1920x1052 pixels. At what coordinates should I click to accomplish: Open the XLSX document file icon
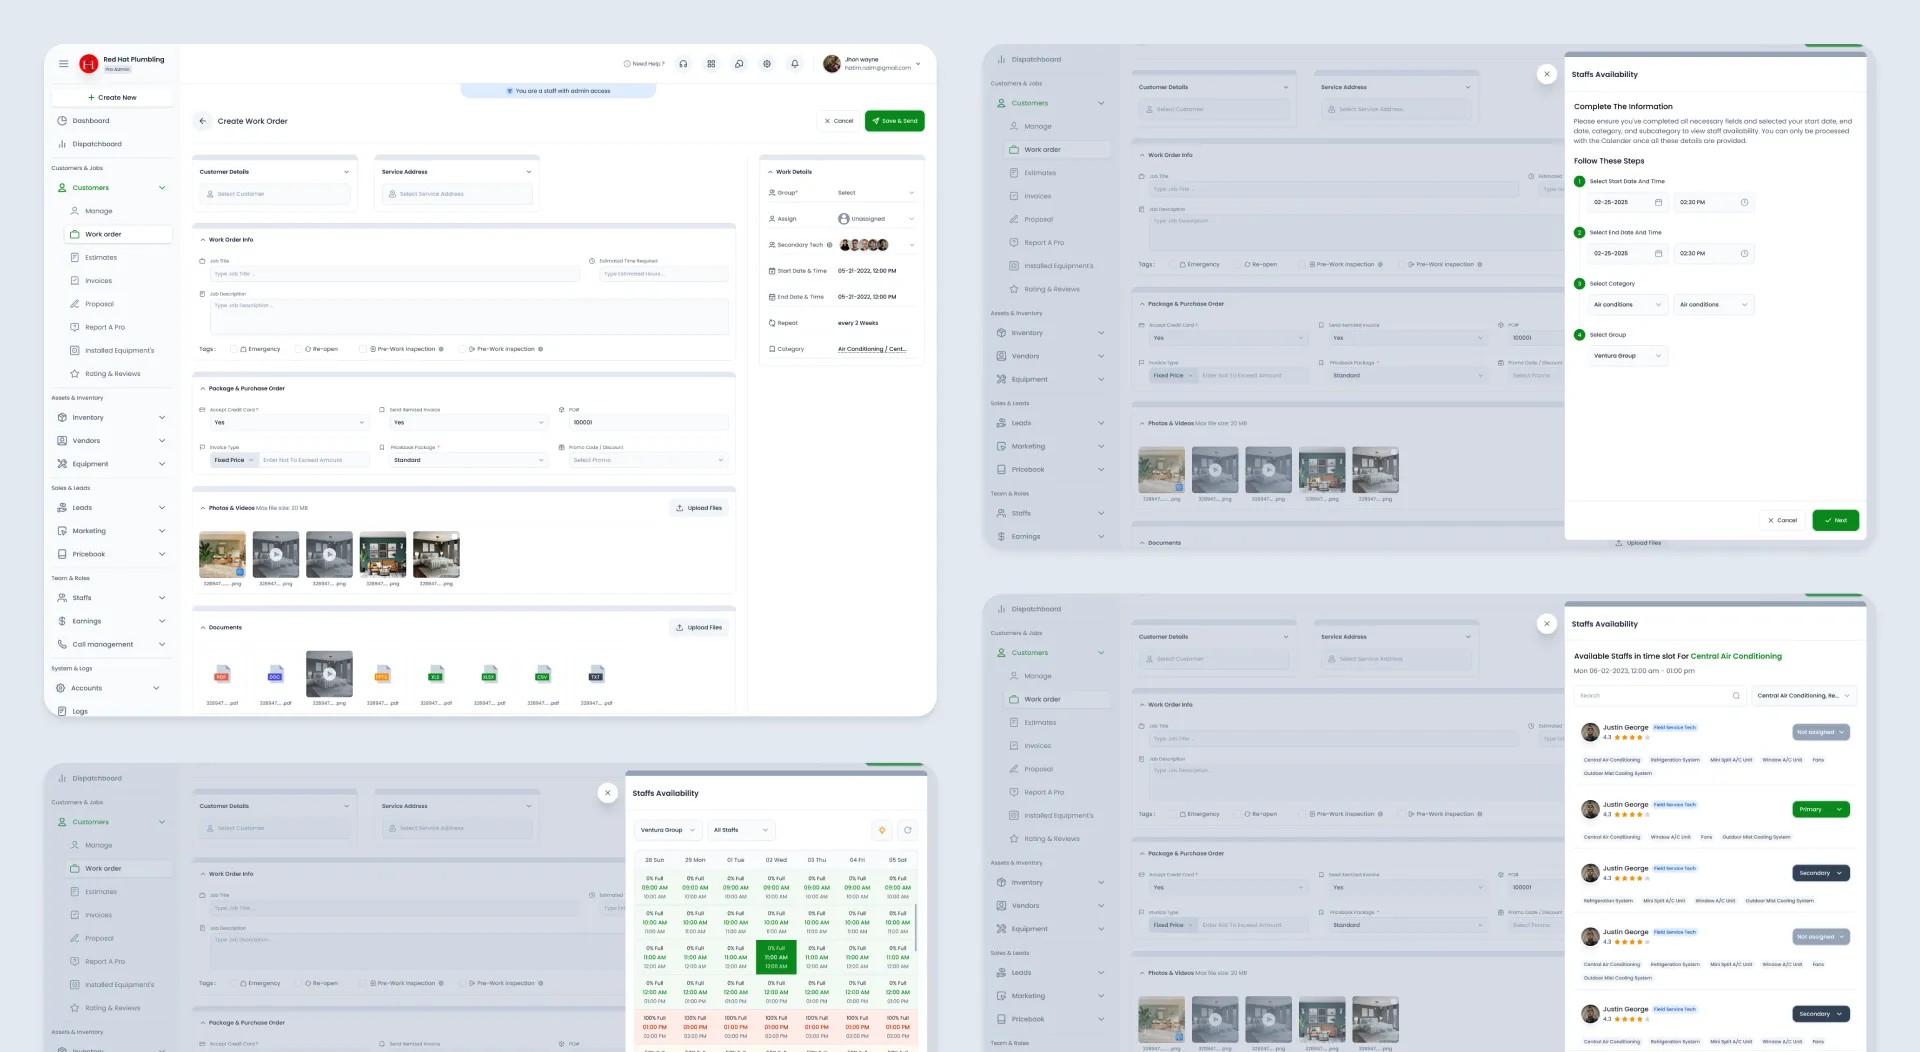(x=489, y=675)
